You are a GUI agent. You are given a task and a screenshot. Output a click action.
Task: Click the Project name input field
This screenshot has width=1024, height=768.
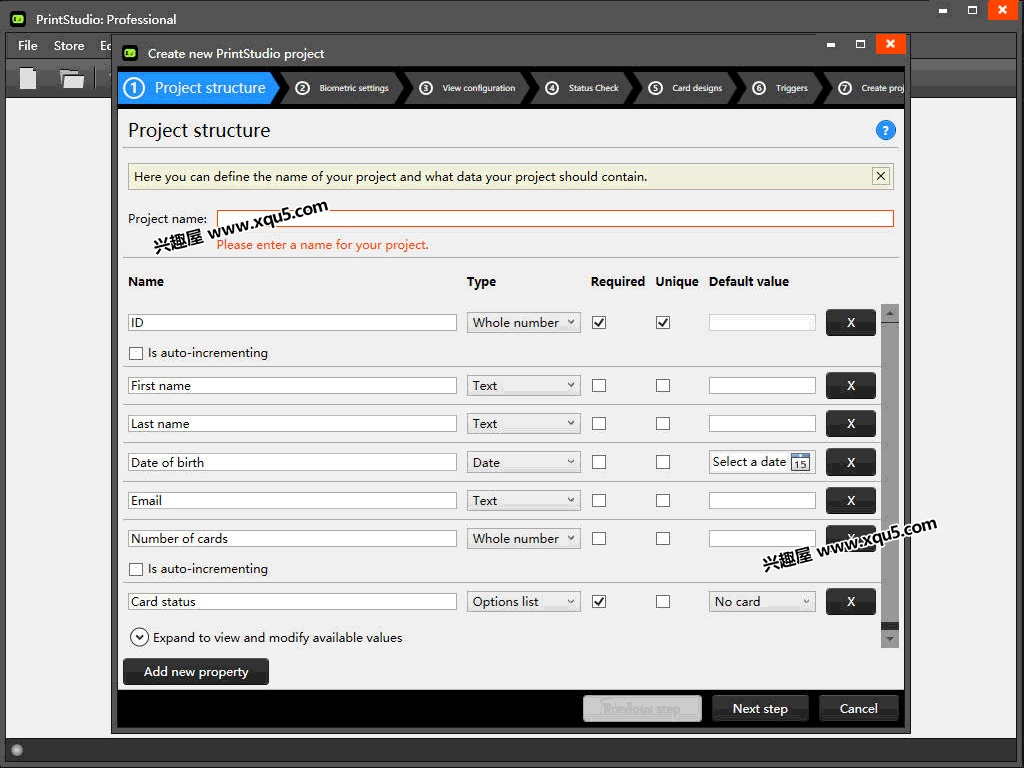(x=555, y=219)
